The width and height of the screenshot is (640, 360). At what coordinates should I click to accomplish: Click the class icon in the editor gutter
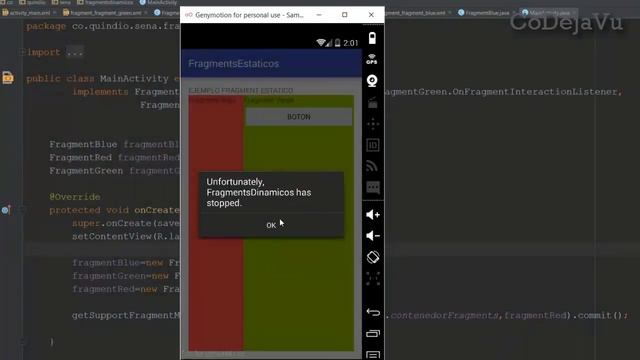7,78
